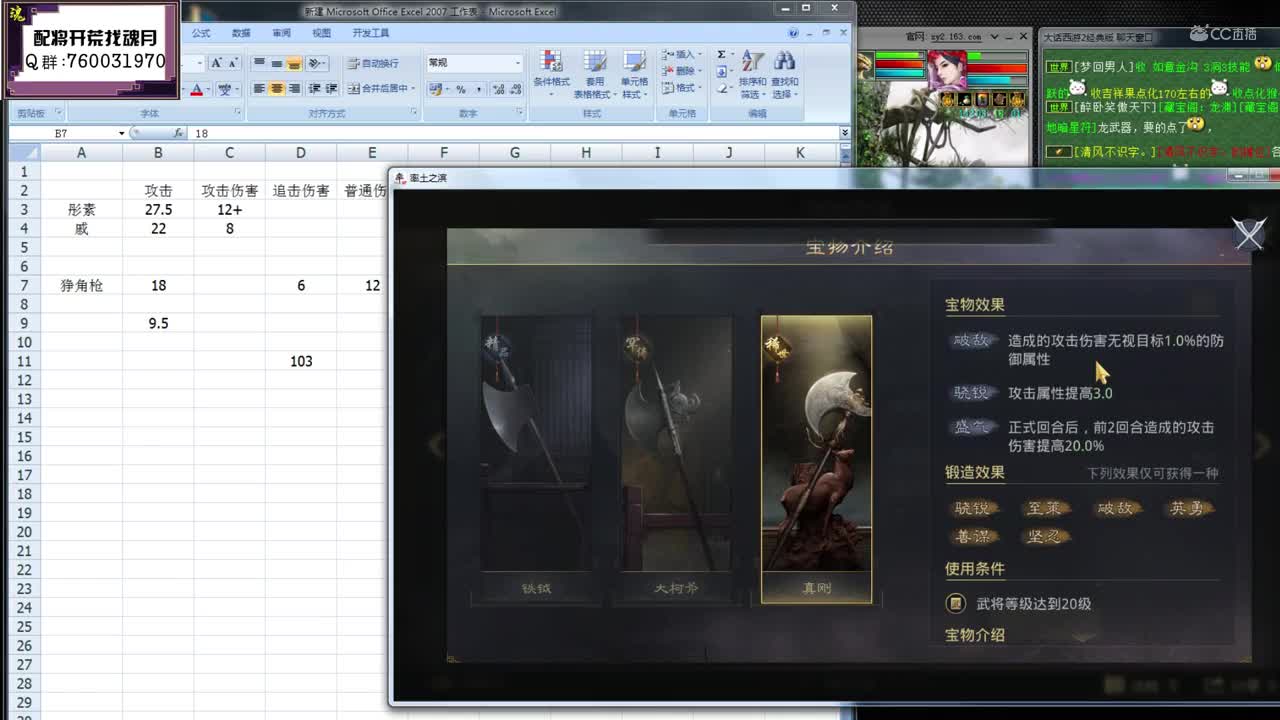Toggle Wrap Text (自动换行)
Screen dimensions: 1280x720
373,63
